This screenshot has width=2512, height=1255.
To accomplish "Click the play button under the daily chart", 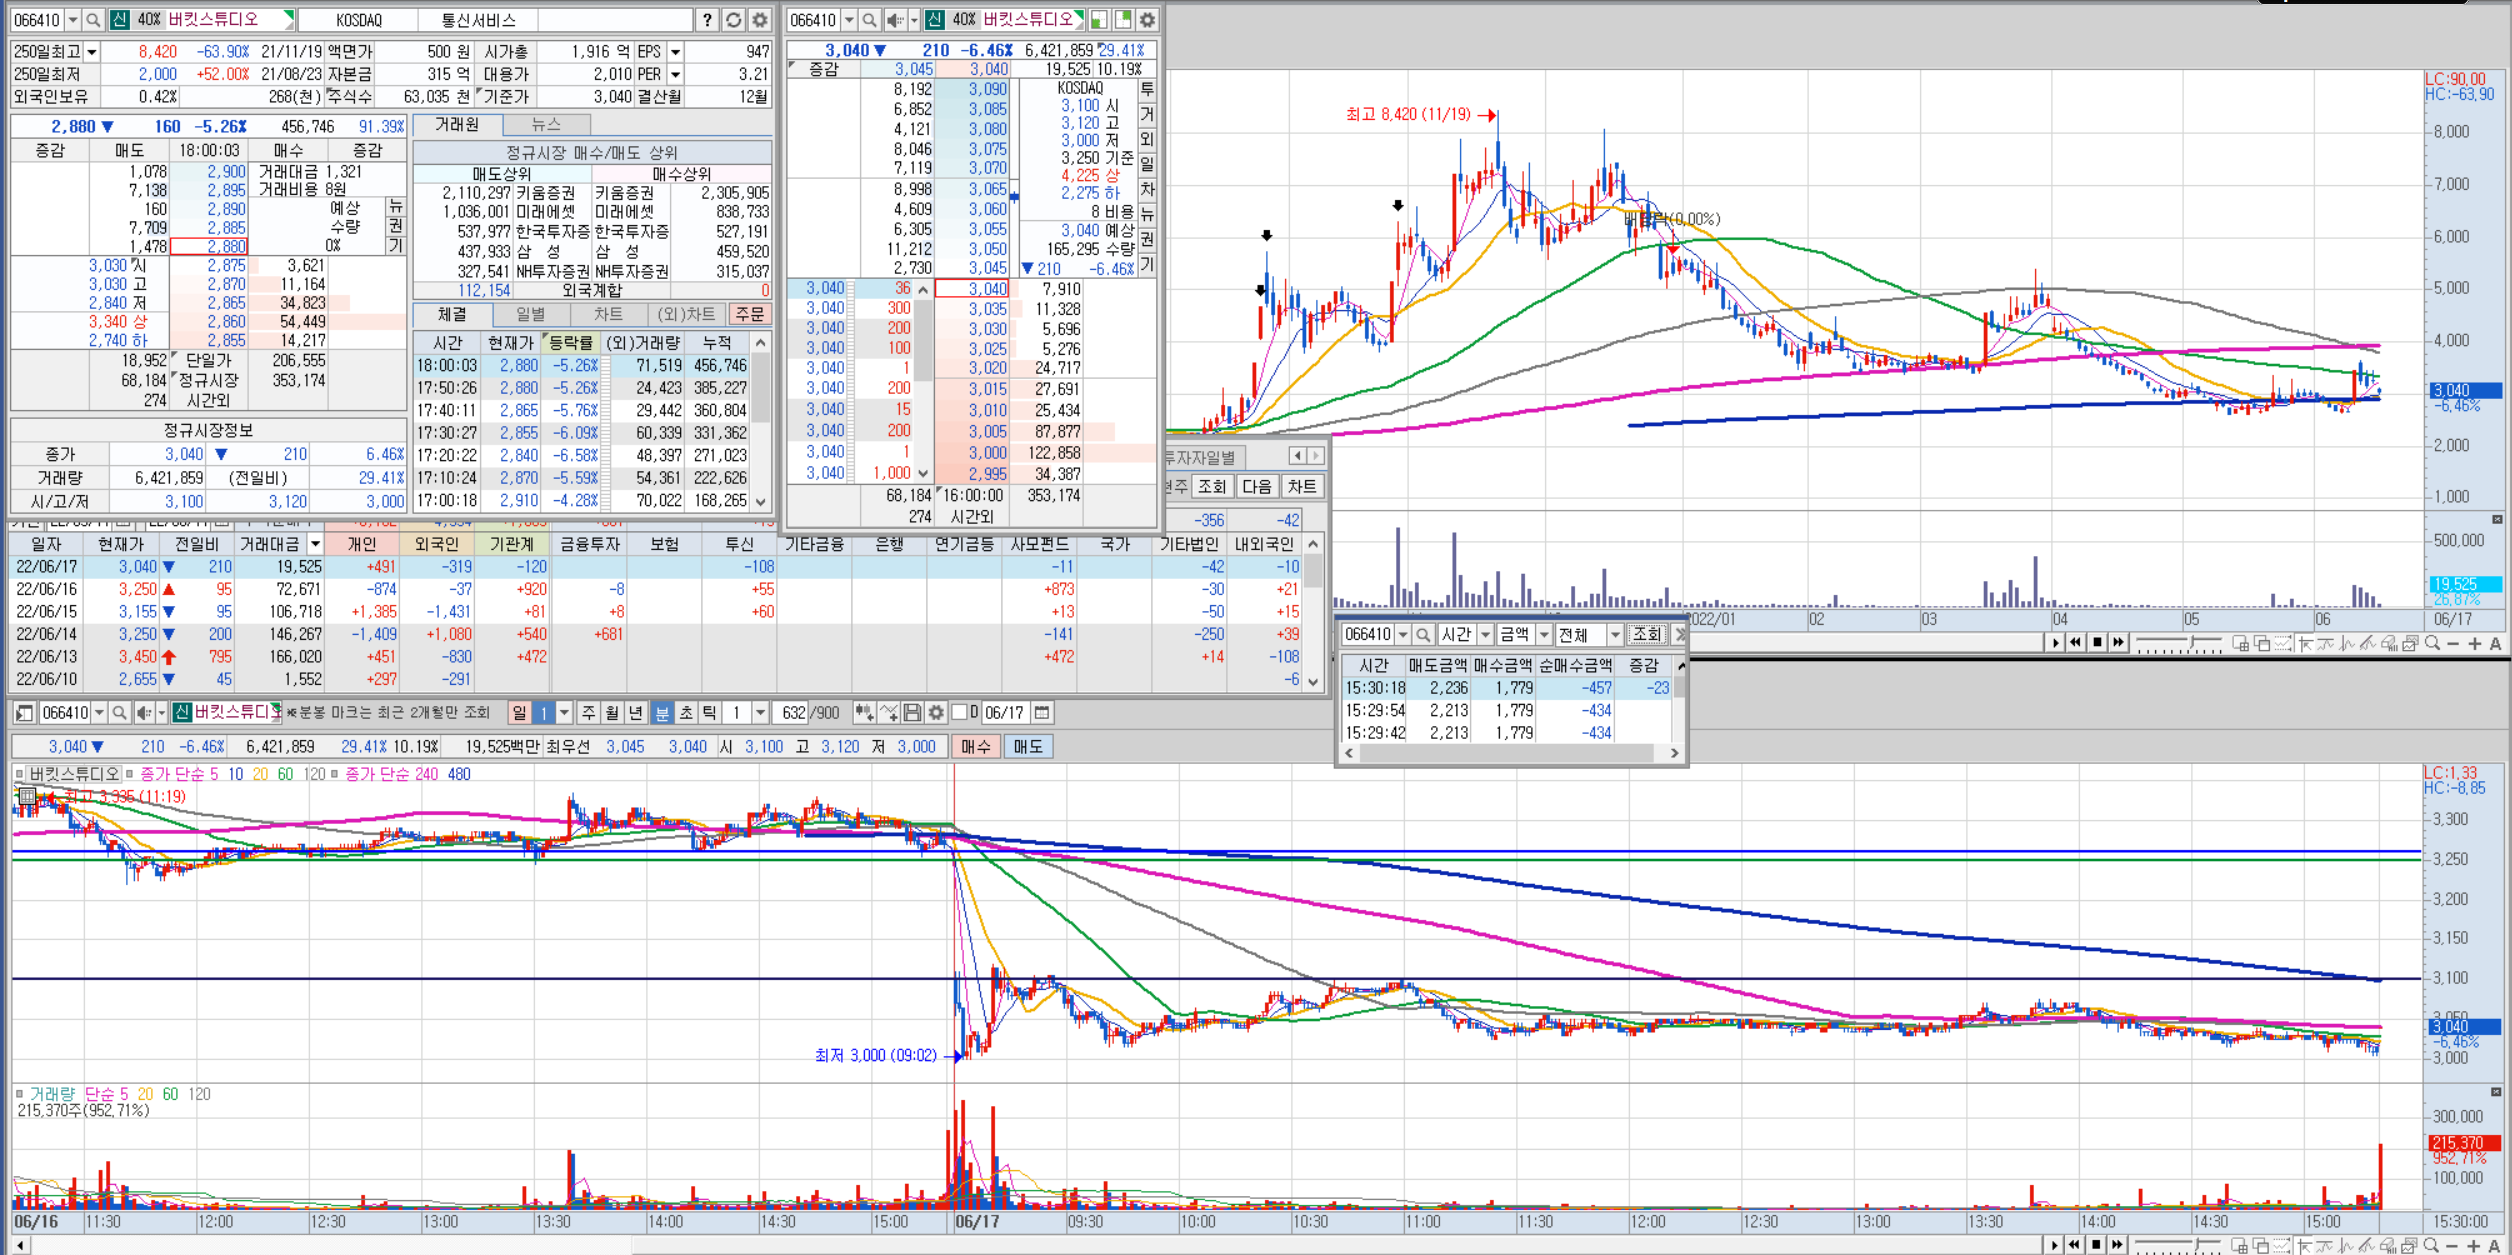I will click(2056, 642).
